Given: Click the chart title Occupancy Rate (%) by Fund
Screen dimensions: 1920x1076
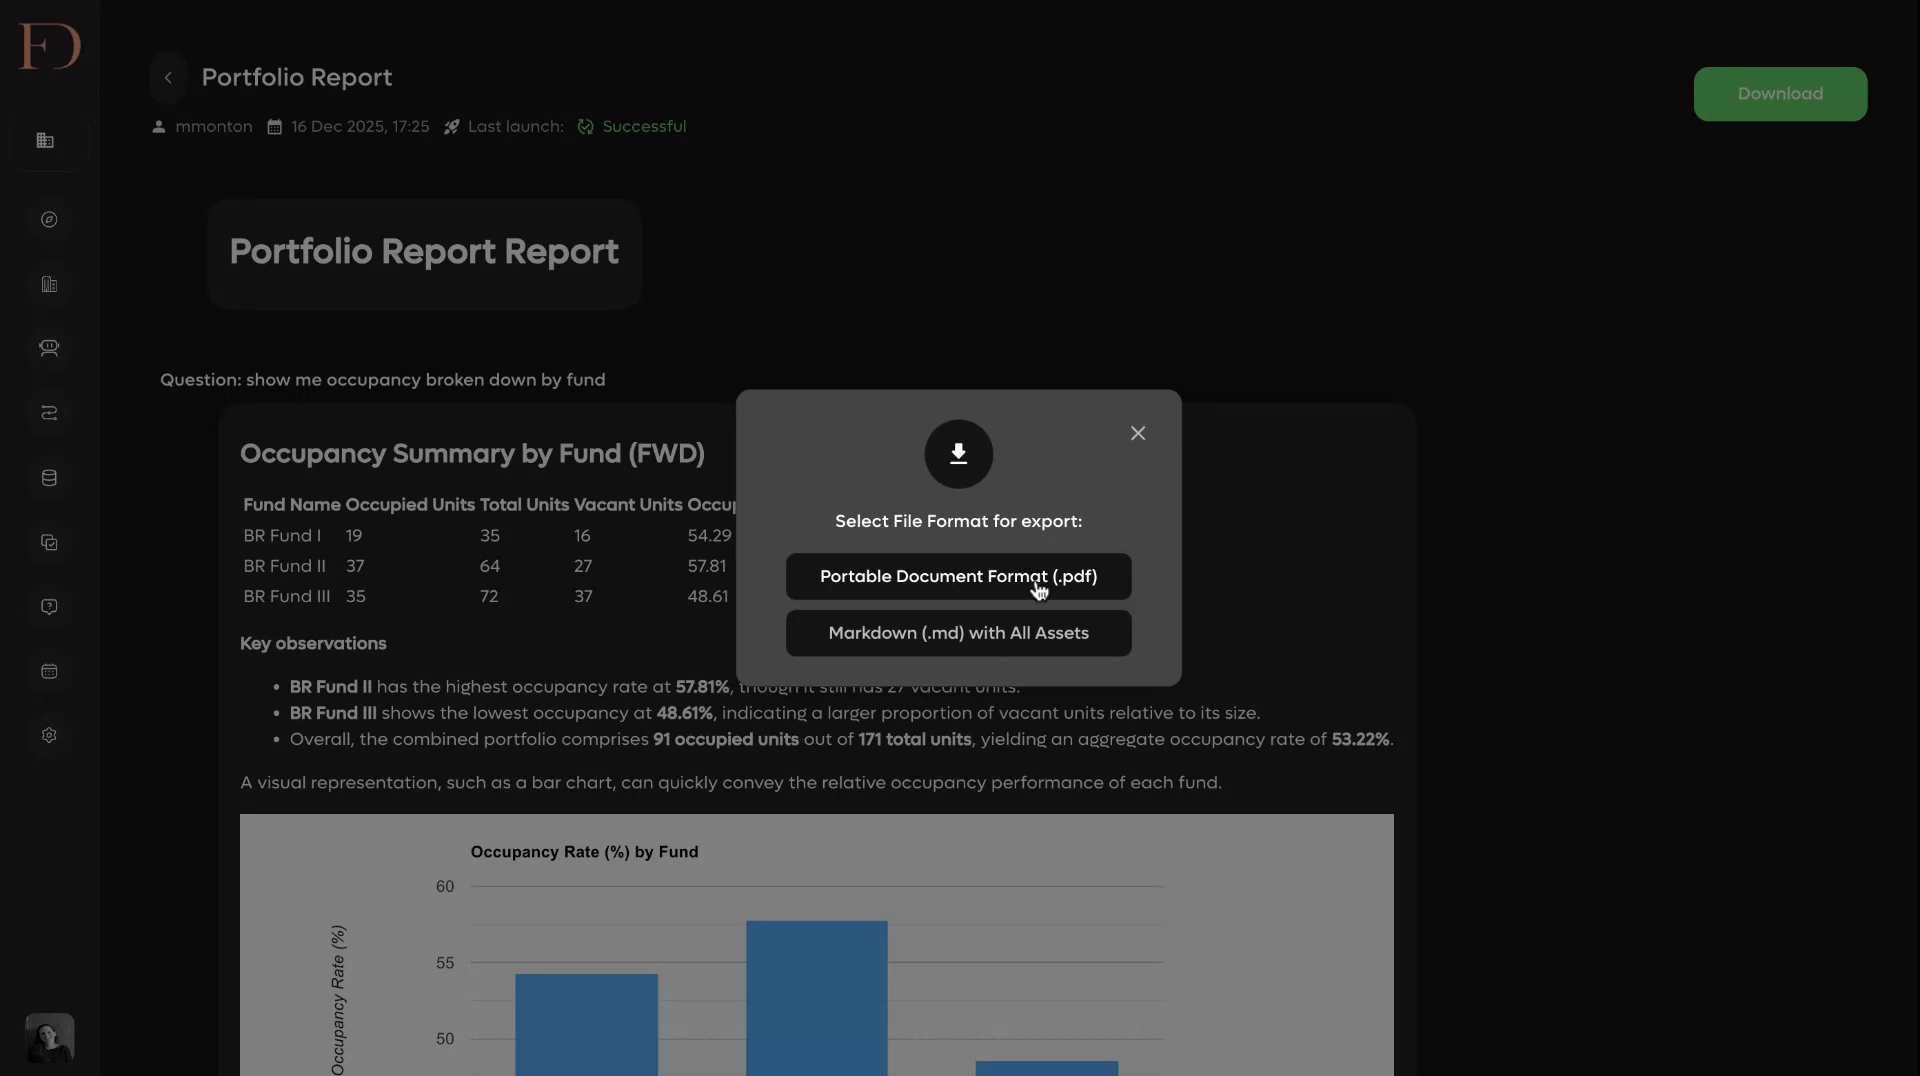Looking at the screenshot, I should pyautogui.click(x=584, y=852).
